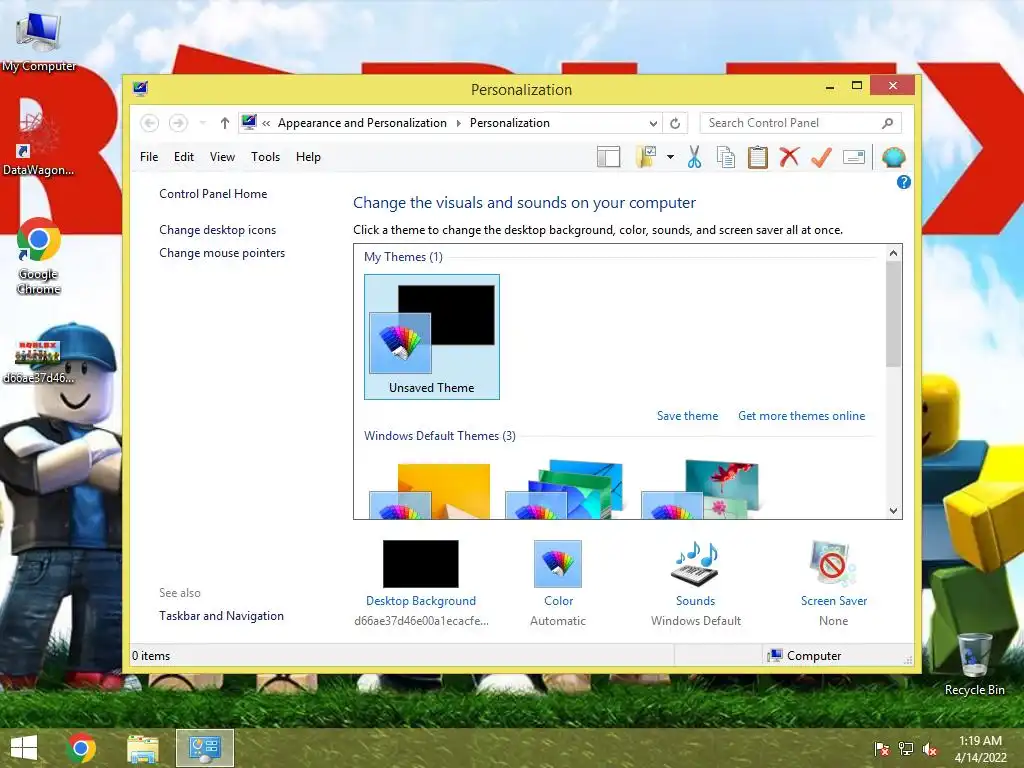This screenshot has width=1024, height=768.
Task: Click the Forward navigation arrow
Action: (178, 123)
